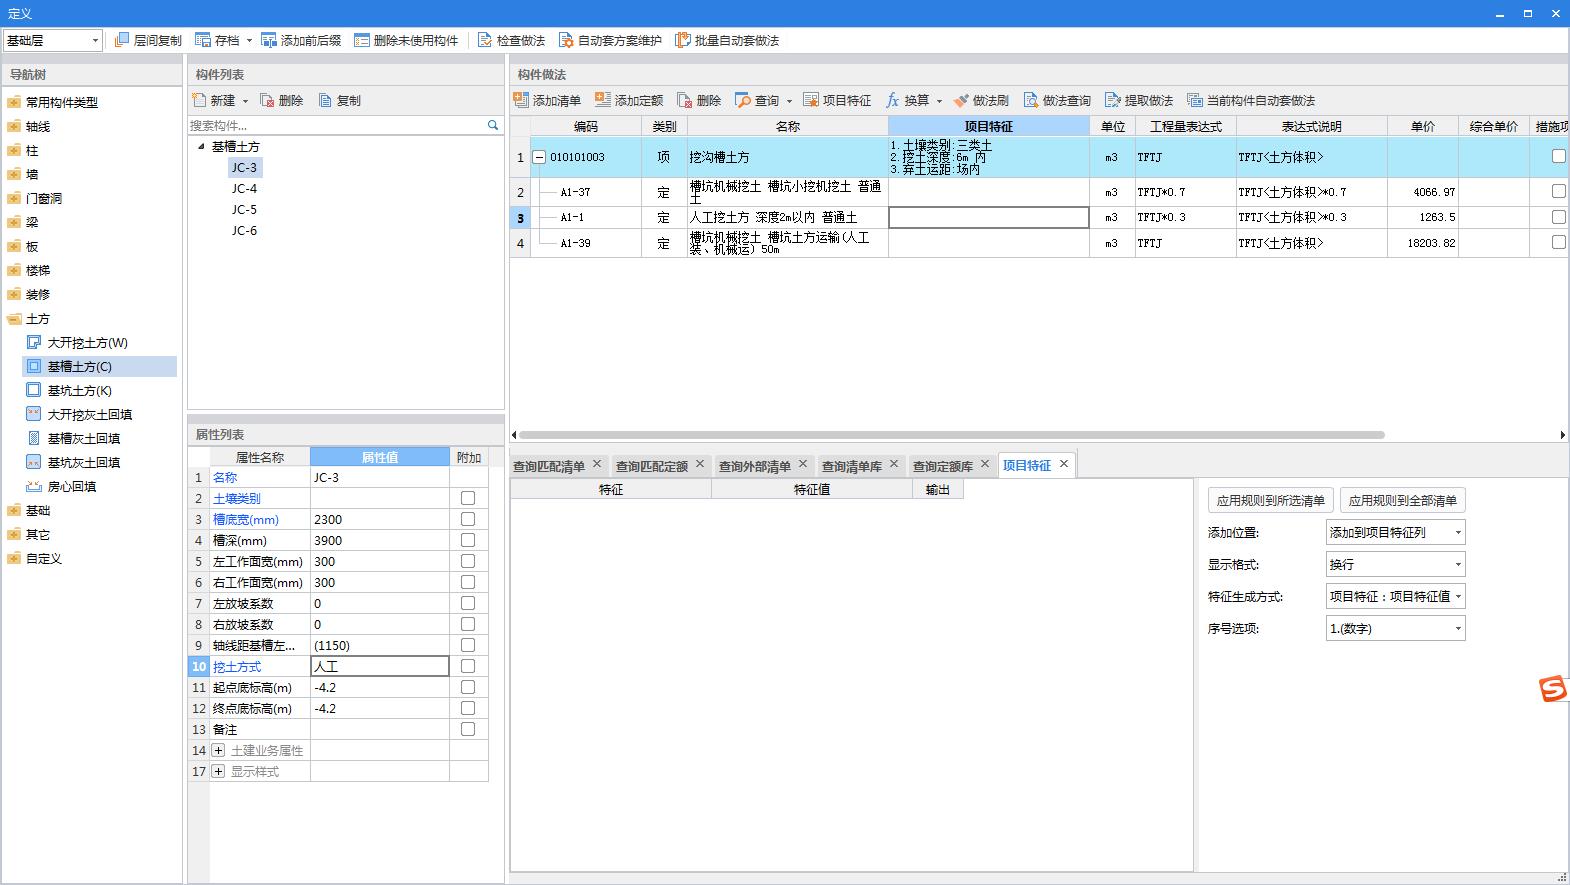The width and height of the screenshot is (1570, 885).
Task: Expand 显示样式 group
Action: (218, 771)
